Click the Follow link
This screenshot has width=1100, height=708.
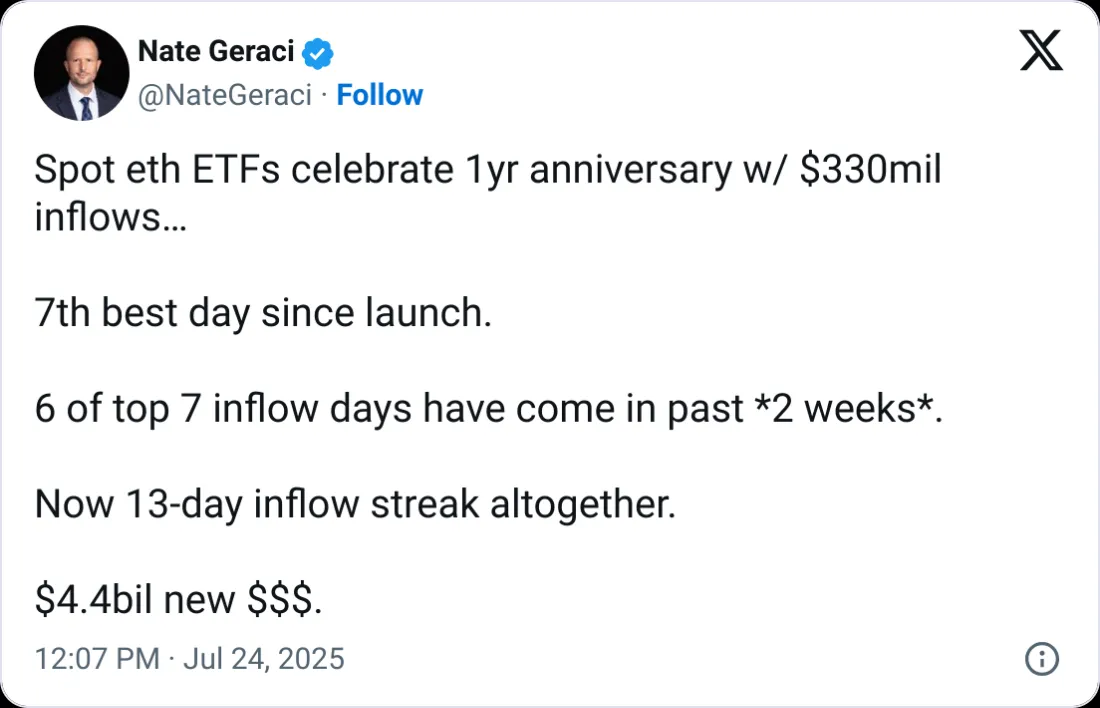point(380,94)
